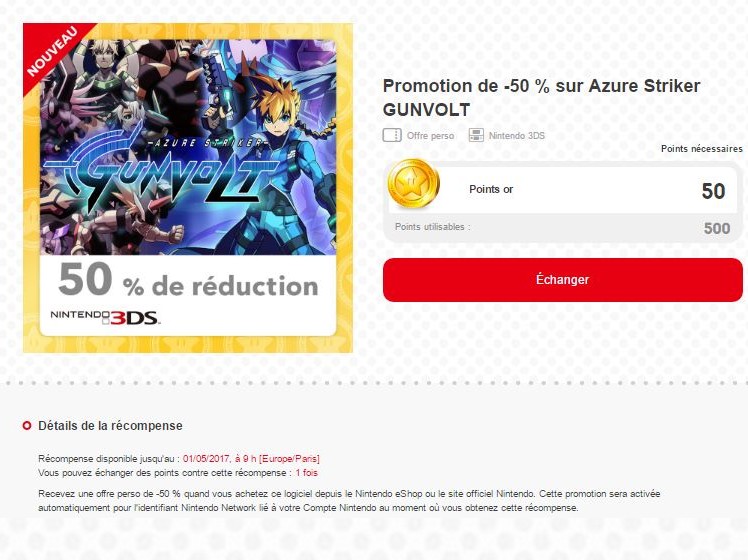
Task: Click the Offre perso label
Action: coord(430,135)
